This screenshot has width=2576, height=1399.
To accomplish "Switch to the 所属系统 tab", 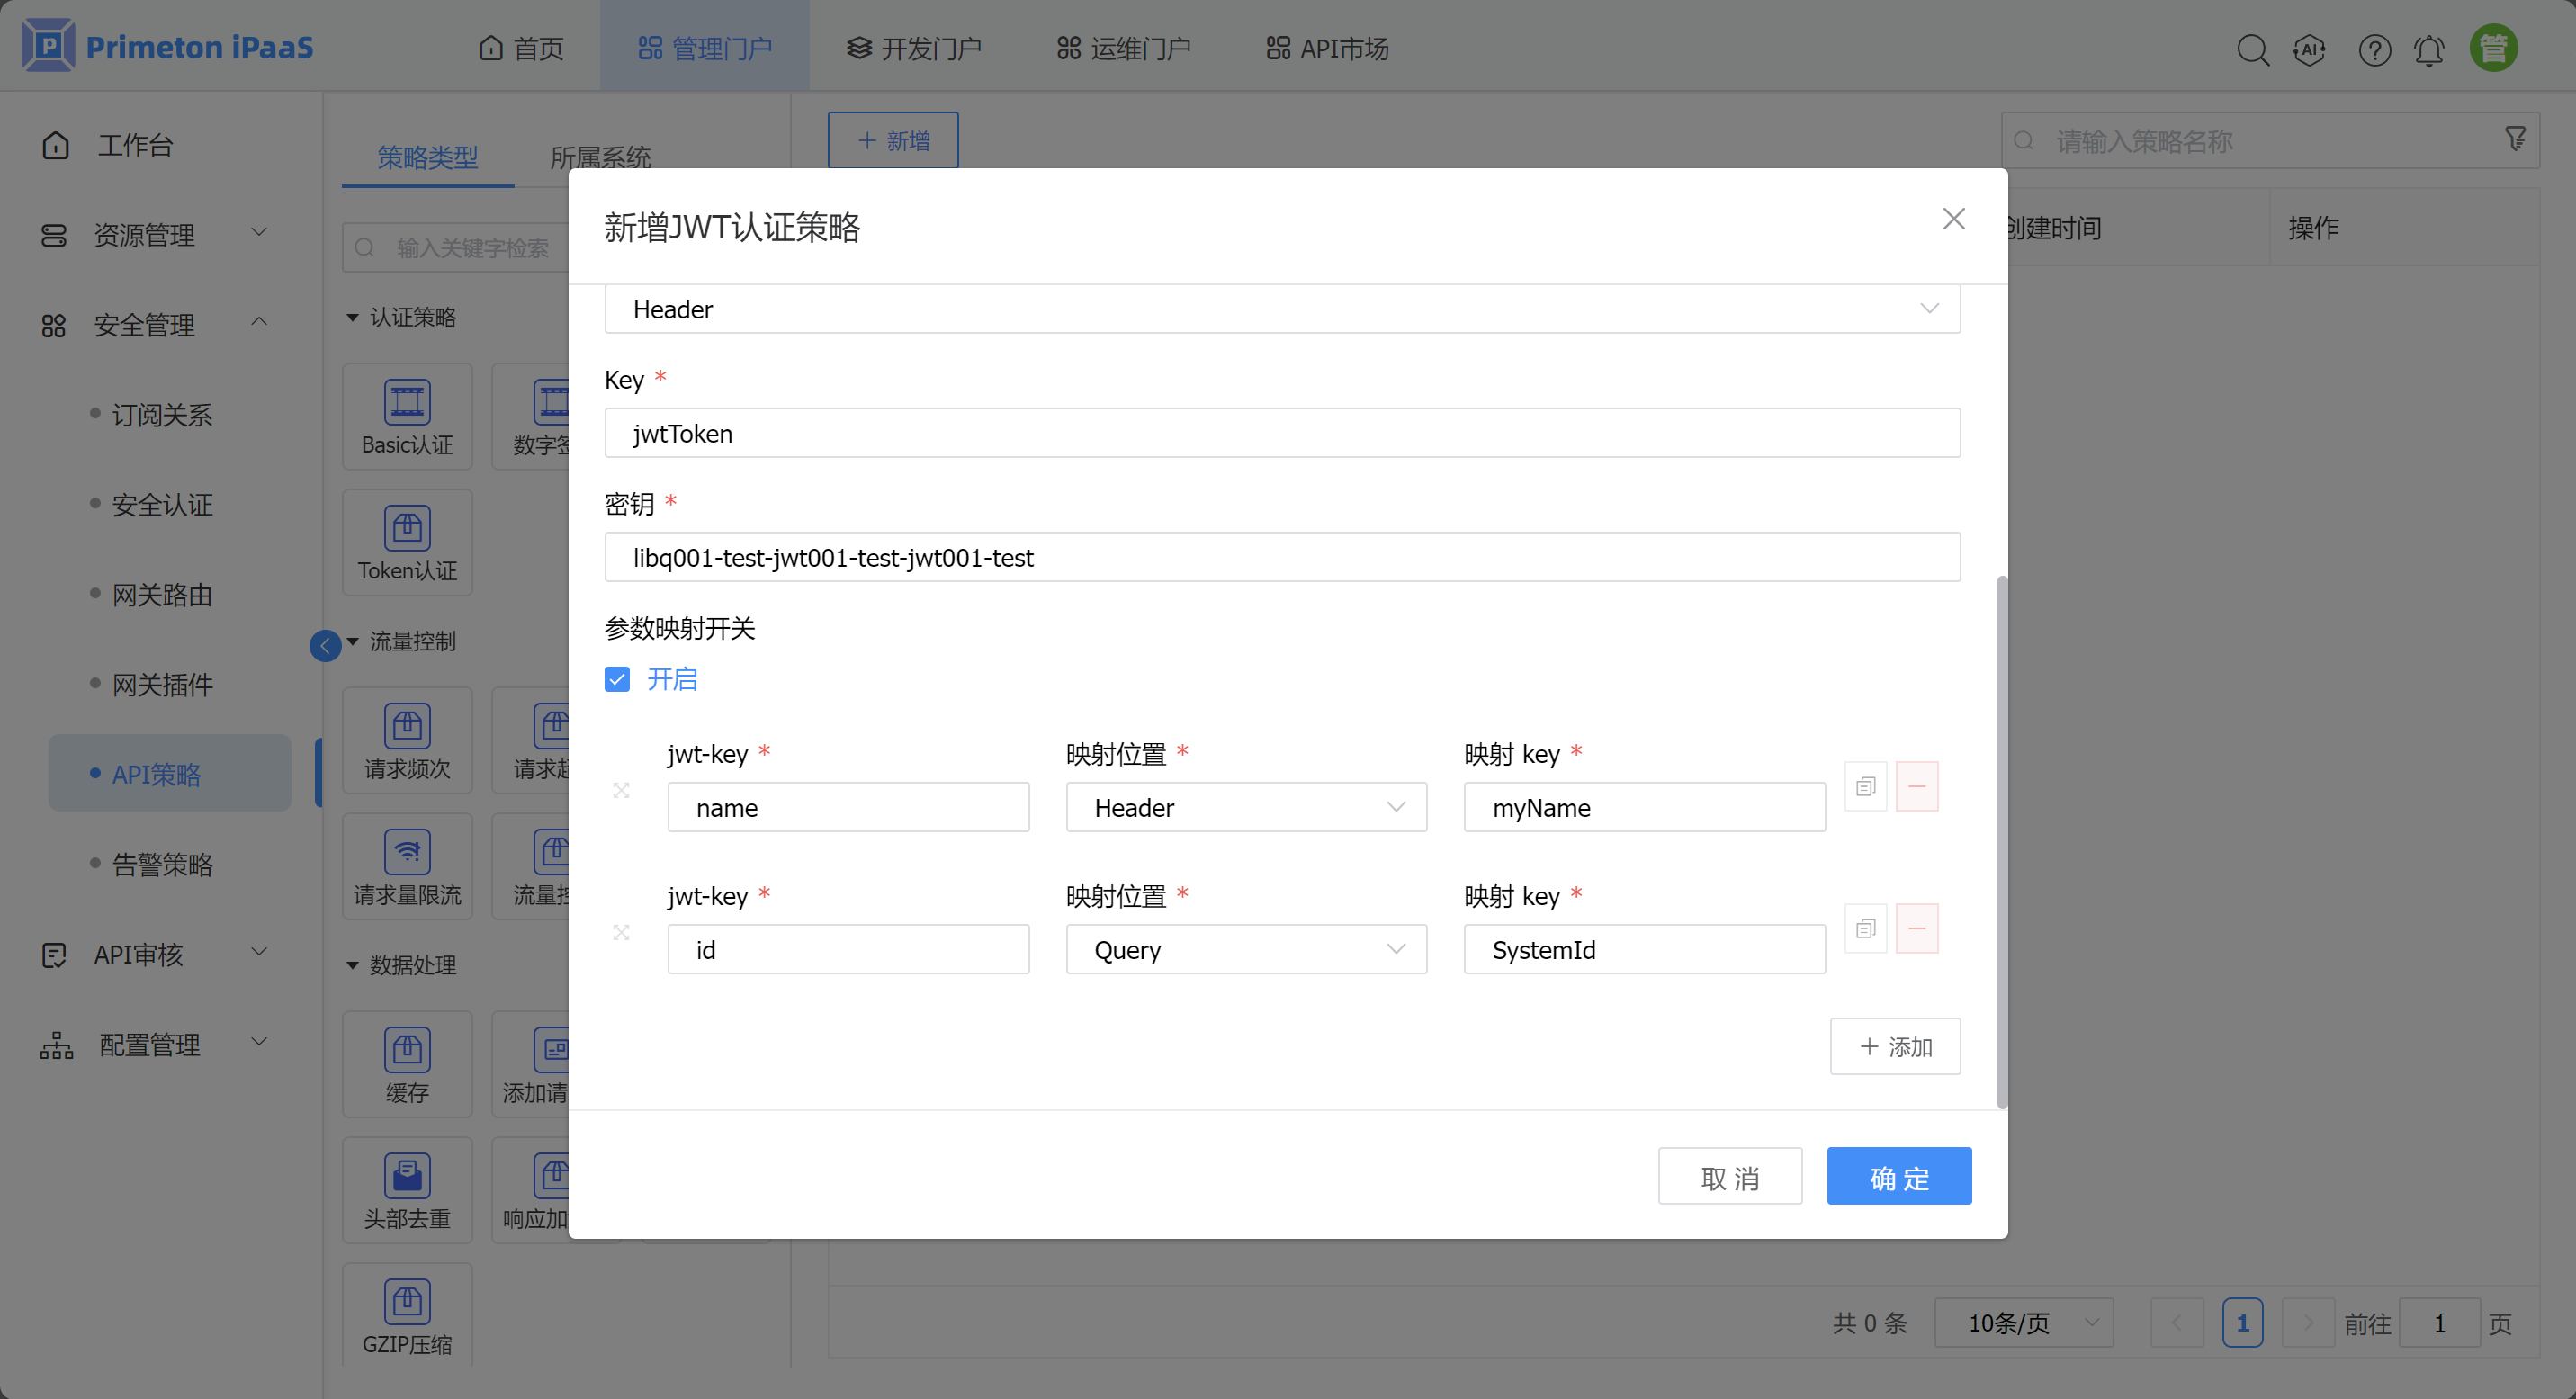I will [x=600, y=157].
